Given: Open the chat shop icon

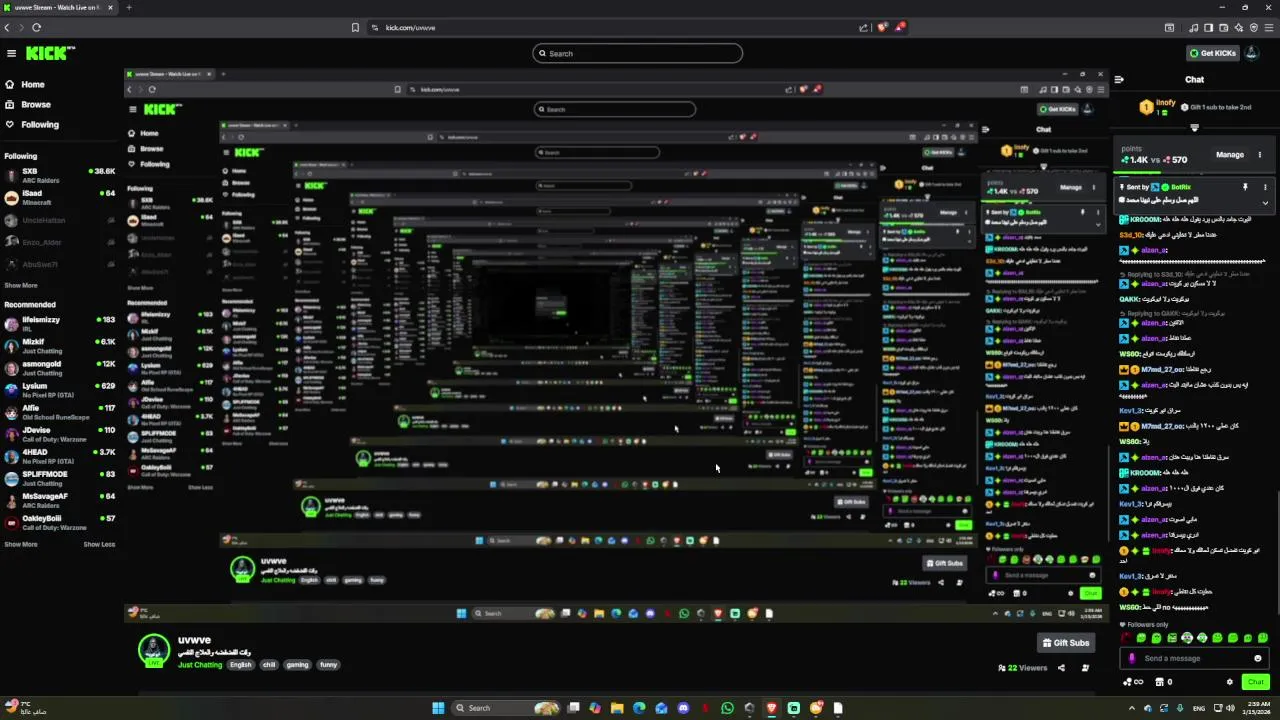Looking at the screenshot, I should [1163, 682].
